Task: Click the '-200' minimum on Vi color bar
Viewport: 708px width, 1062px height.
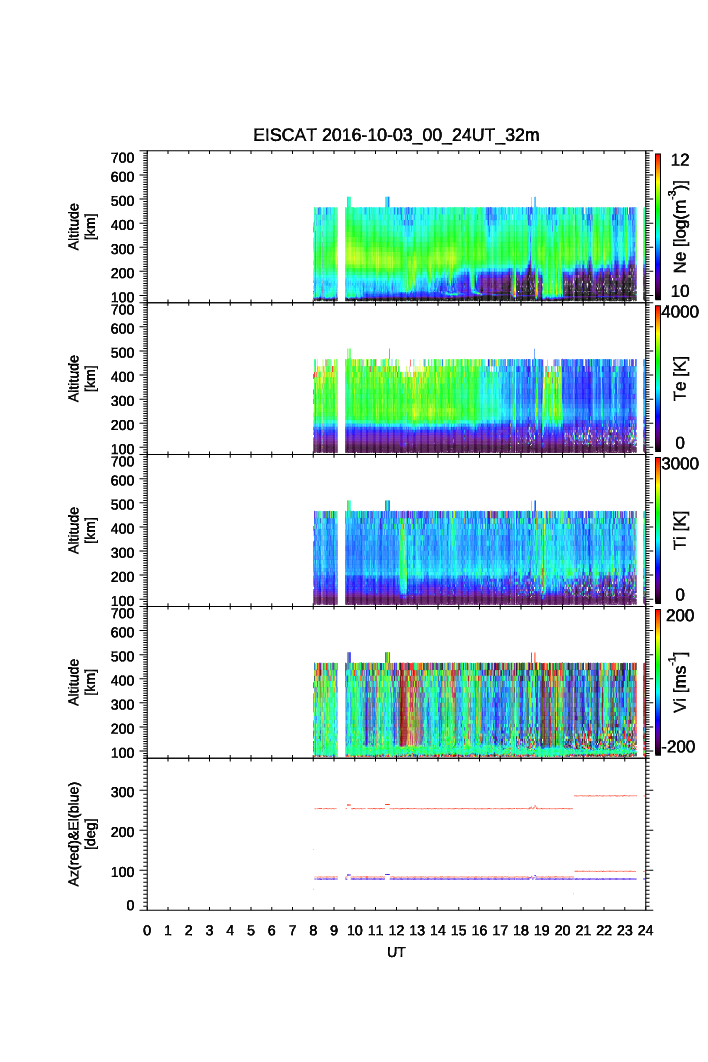Action: click(678, 746)
